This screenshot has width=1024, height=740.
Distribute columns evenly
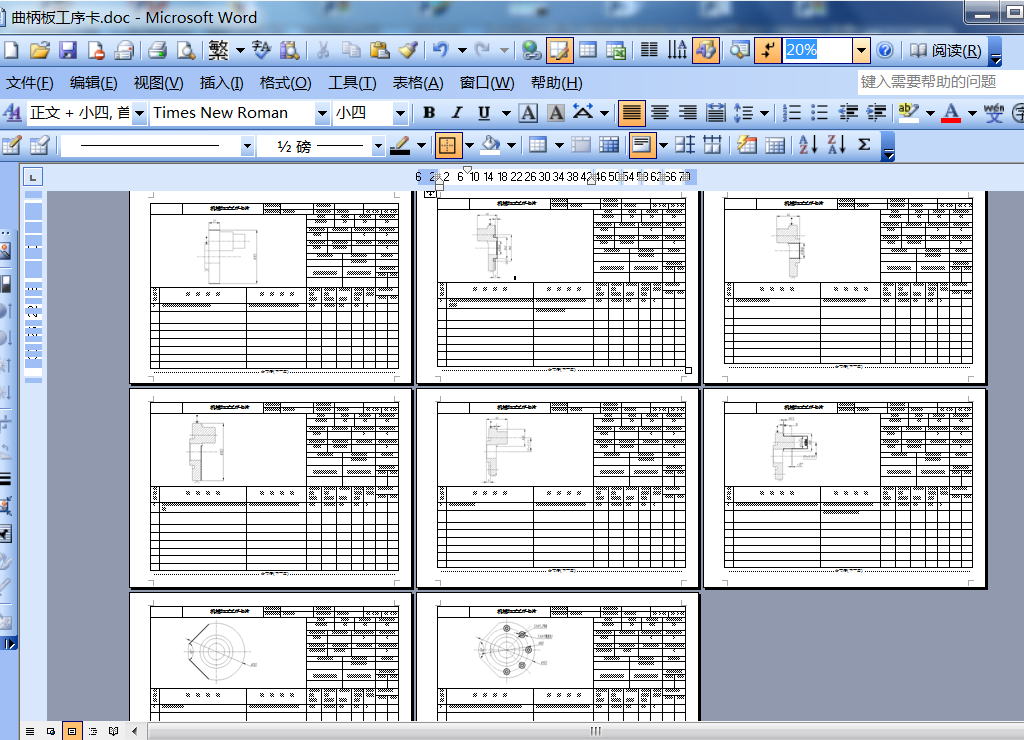(x=712, y=145)
